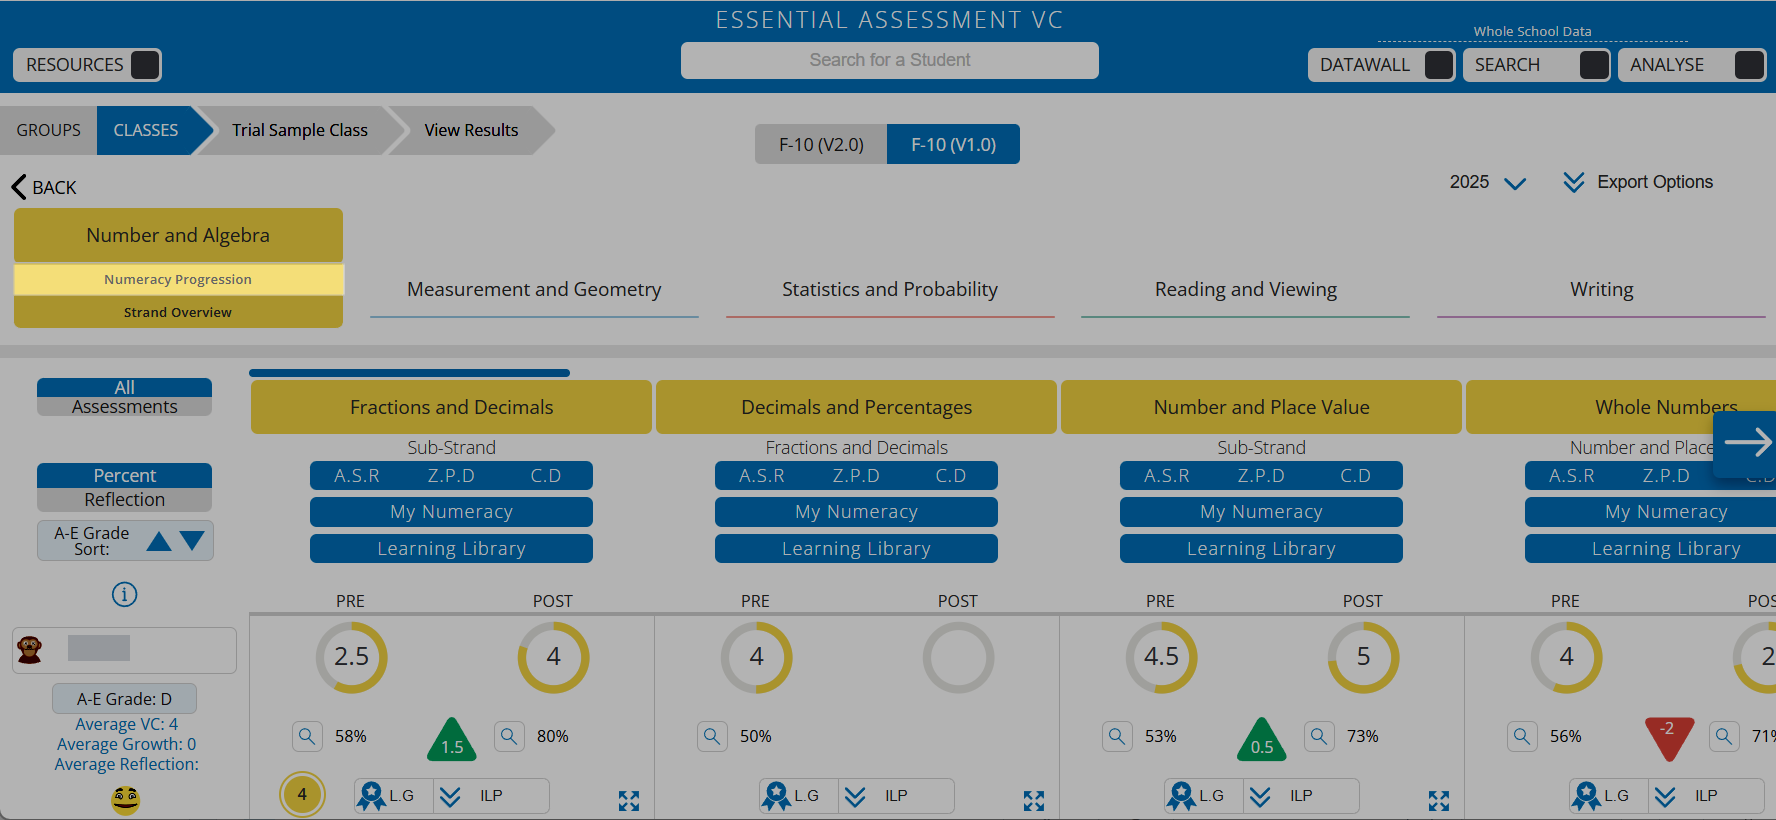1776x820 pixels.
Task: Open magnifier beside 56% in Whole Numbers
Action: (x=1522, y=737)
